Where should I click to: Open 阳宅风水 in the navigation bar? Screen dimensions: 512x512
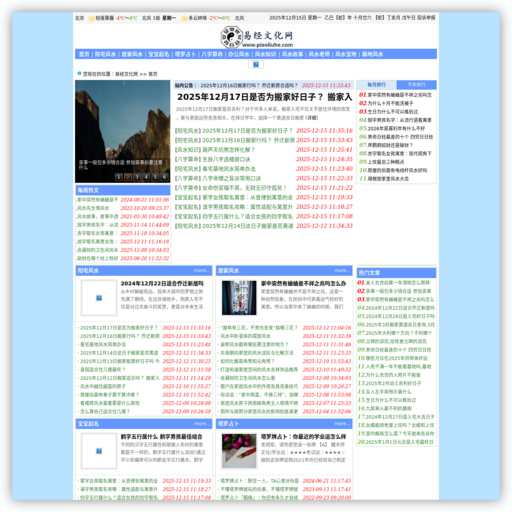pyautogui.click(x=105, y=54)
